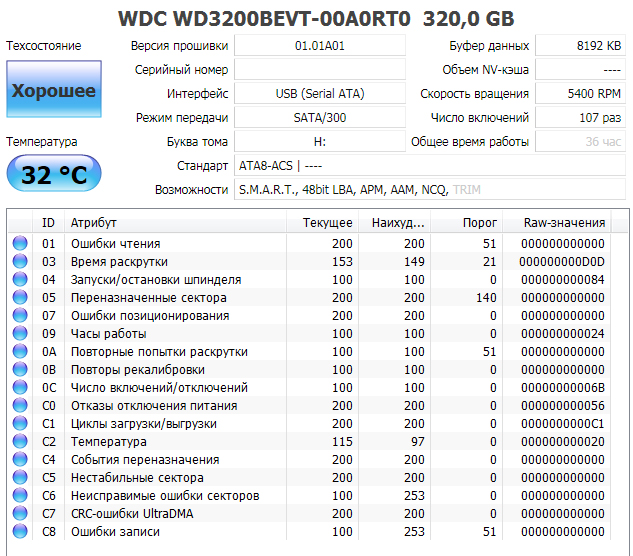This screenshot has height=556, width=633.
Task: Select the Циклы загрузки/выгрузки attribute name
Action: point(144,424)
